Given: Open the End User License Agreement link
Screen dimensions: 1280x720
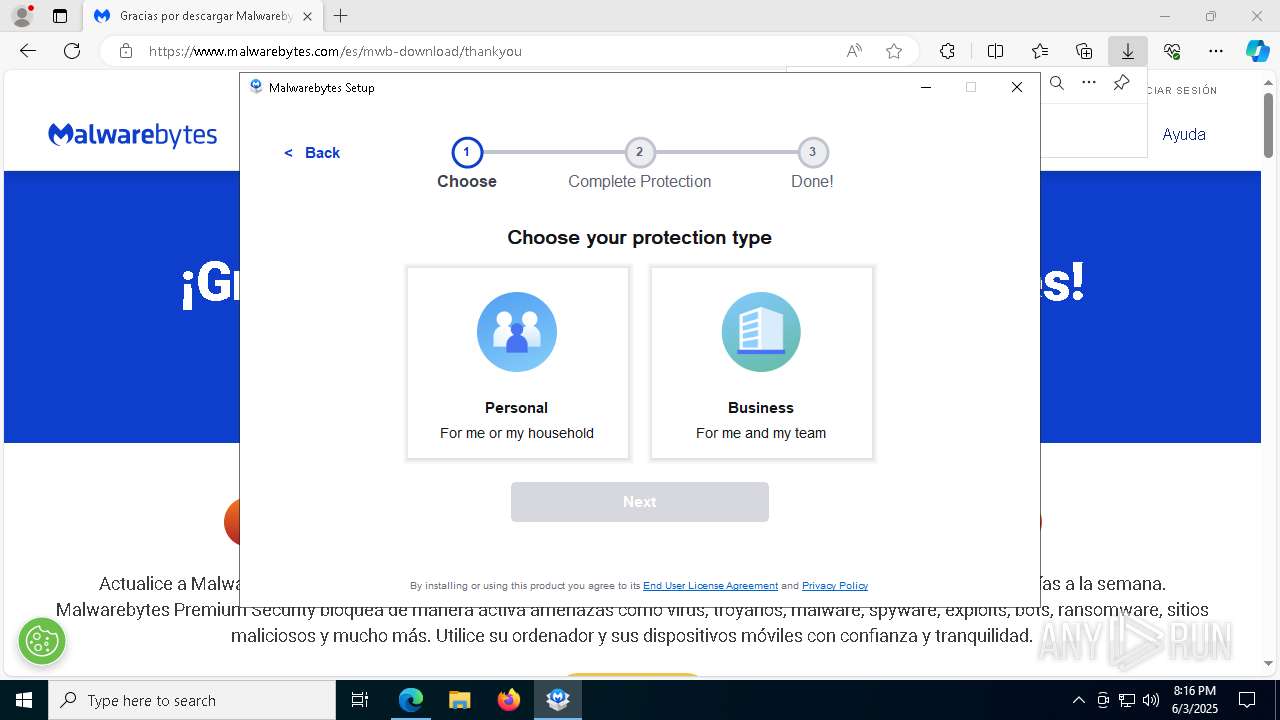Looking at the screenshot, I should tap(710, 586).
